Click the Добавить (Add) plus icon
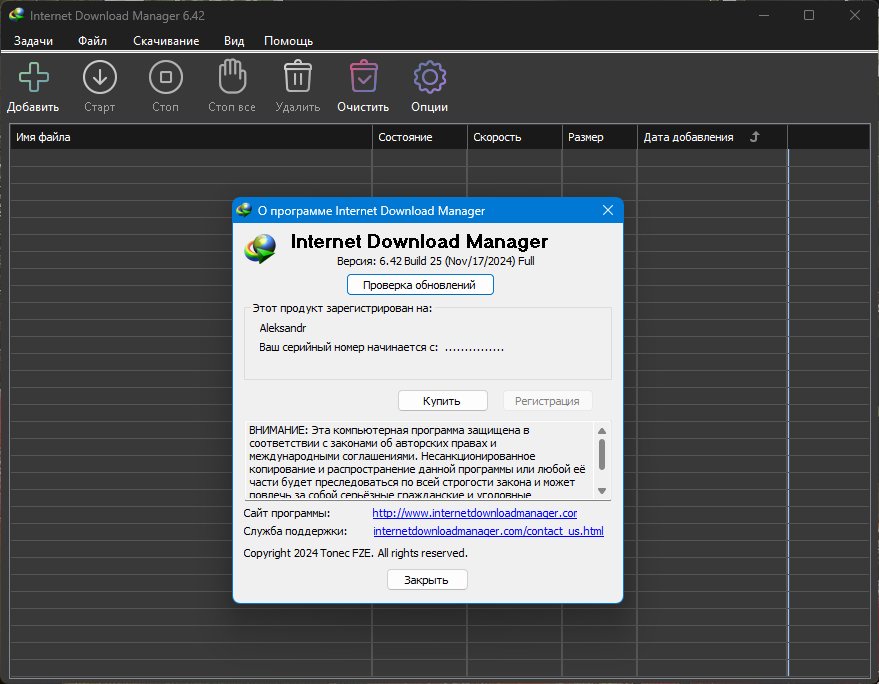Viewport: 879px width, 684px height. 34,77
